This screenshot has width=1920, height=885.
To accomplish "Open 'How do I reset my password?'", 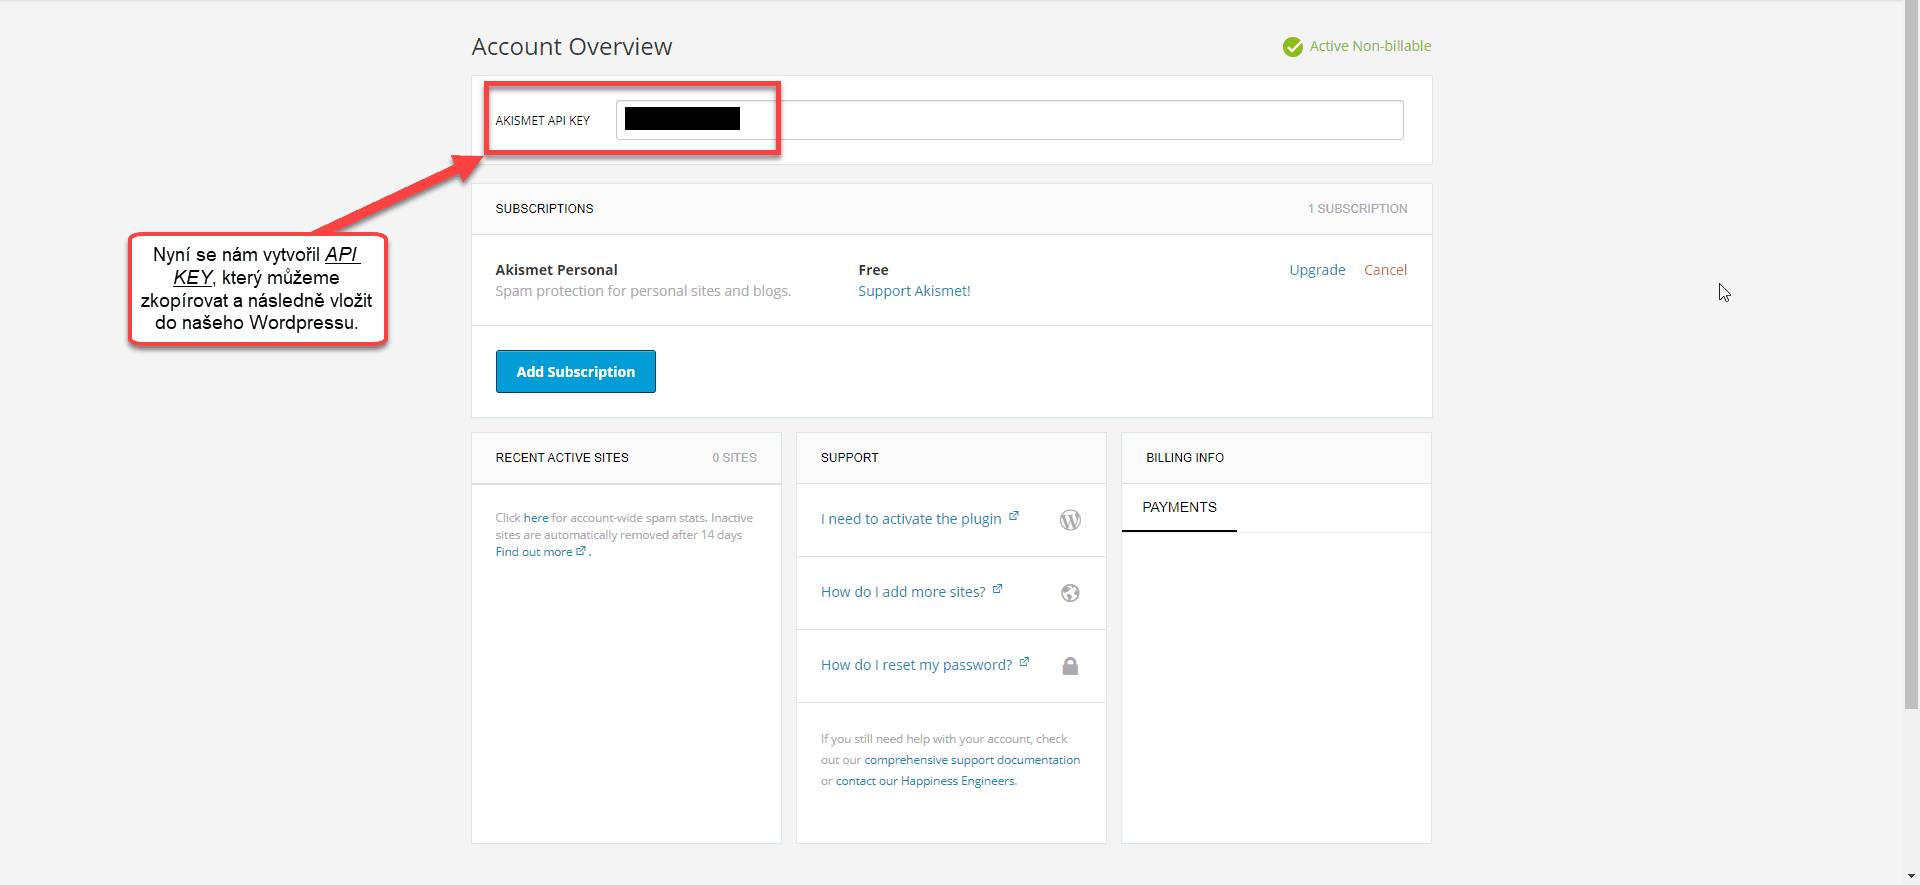I will 916,665.
